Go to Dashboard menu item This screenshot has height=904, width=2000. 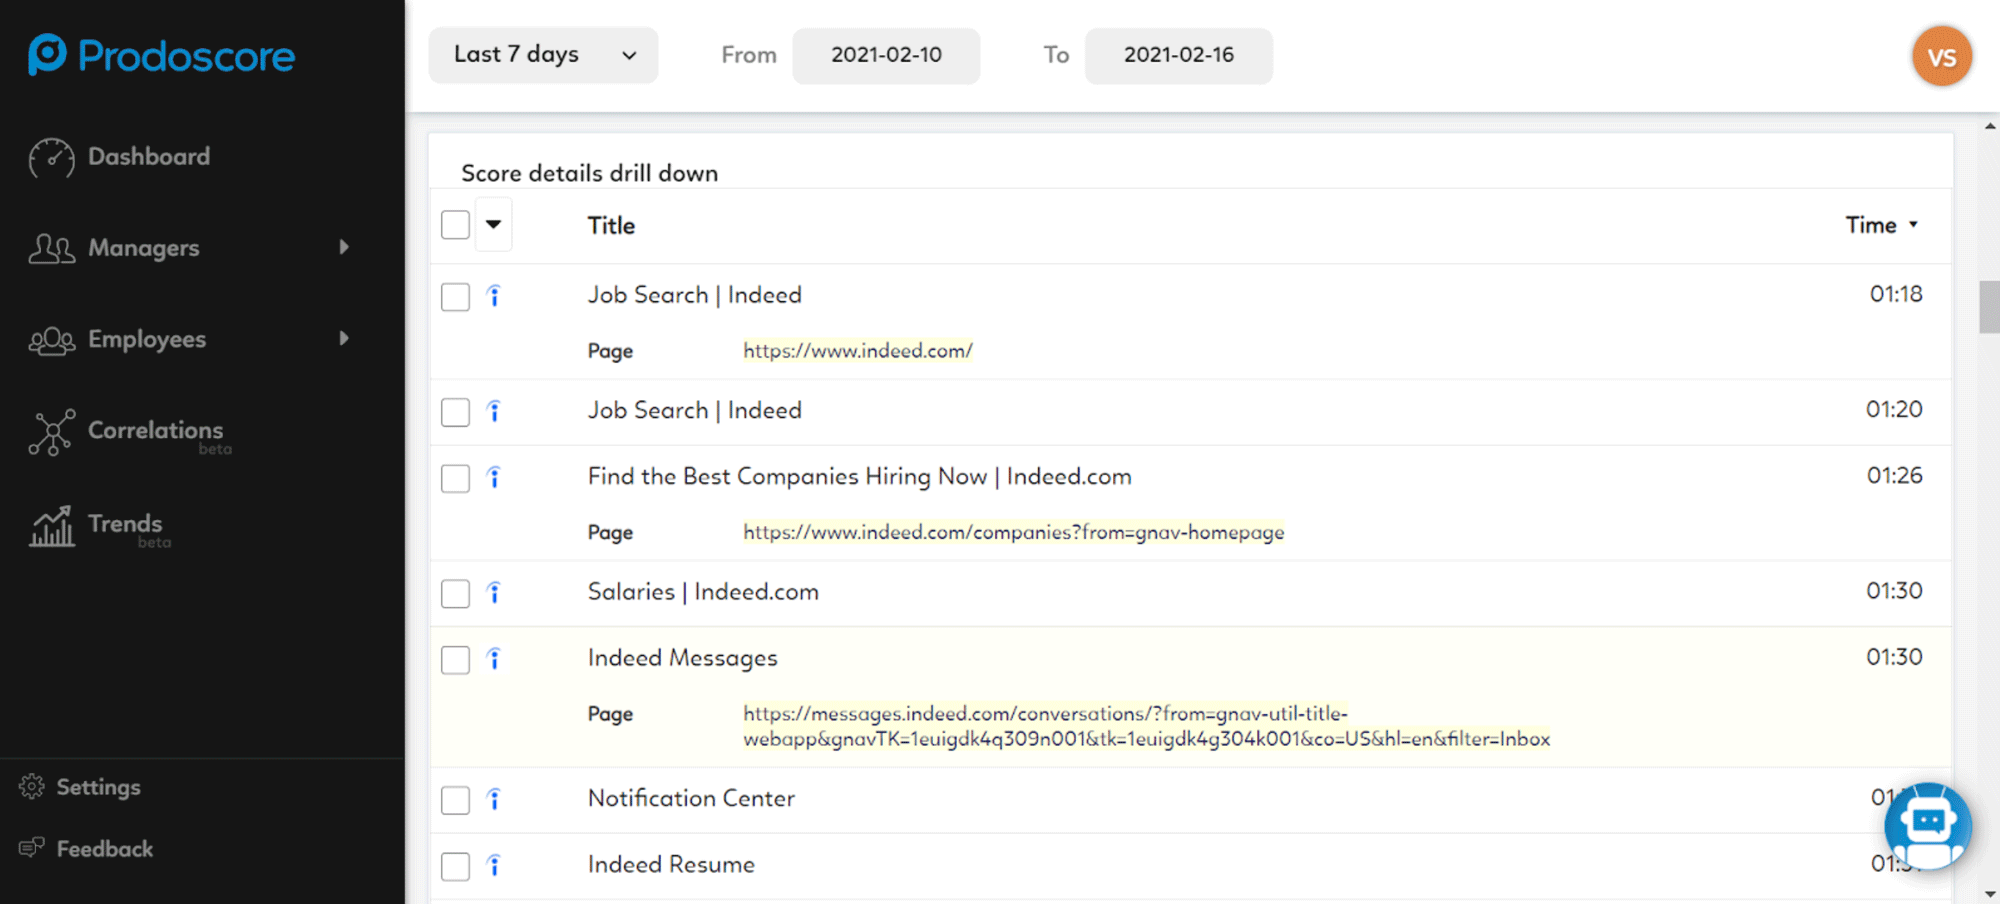149,157
